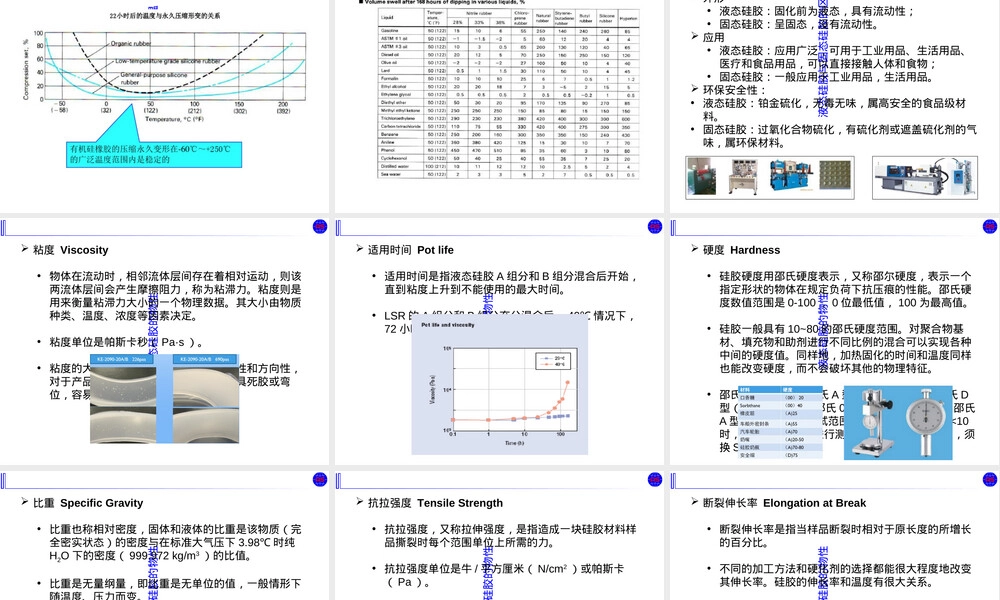Select the bullet '液态硅胶：固化前为液态'
Image resolution: width=1000 pixels, height=600 pixels.
pos(817,11)
